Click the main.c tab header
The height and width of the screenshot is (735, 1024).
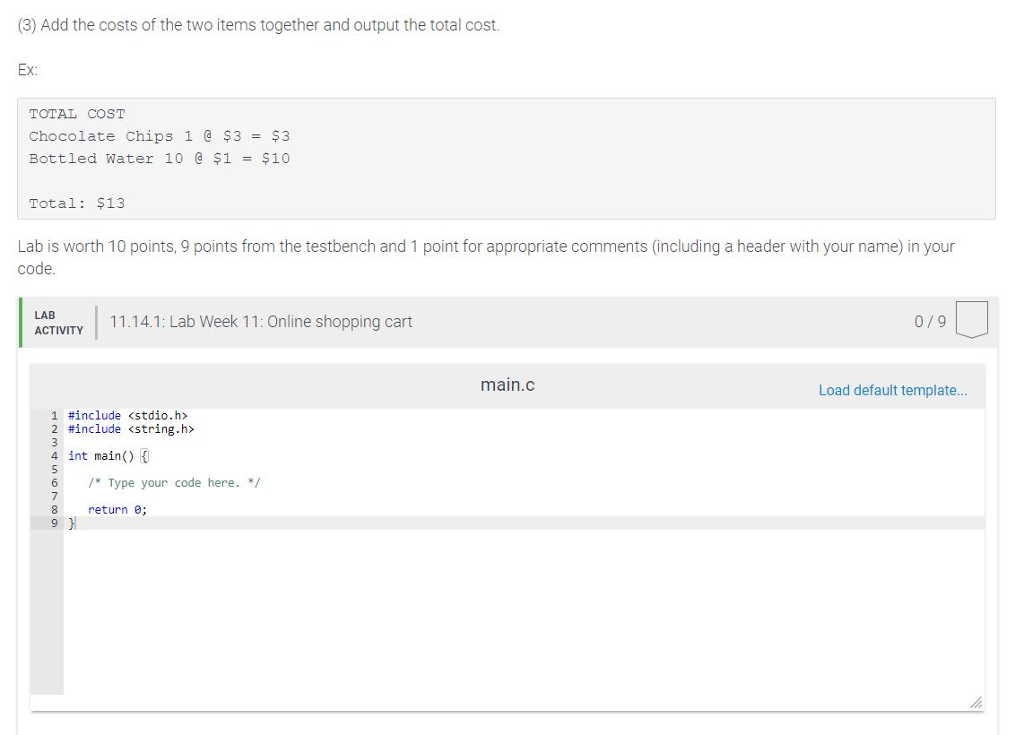507,383
